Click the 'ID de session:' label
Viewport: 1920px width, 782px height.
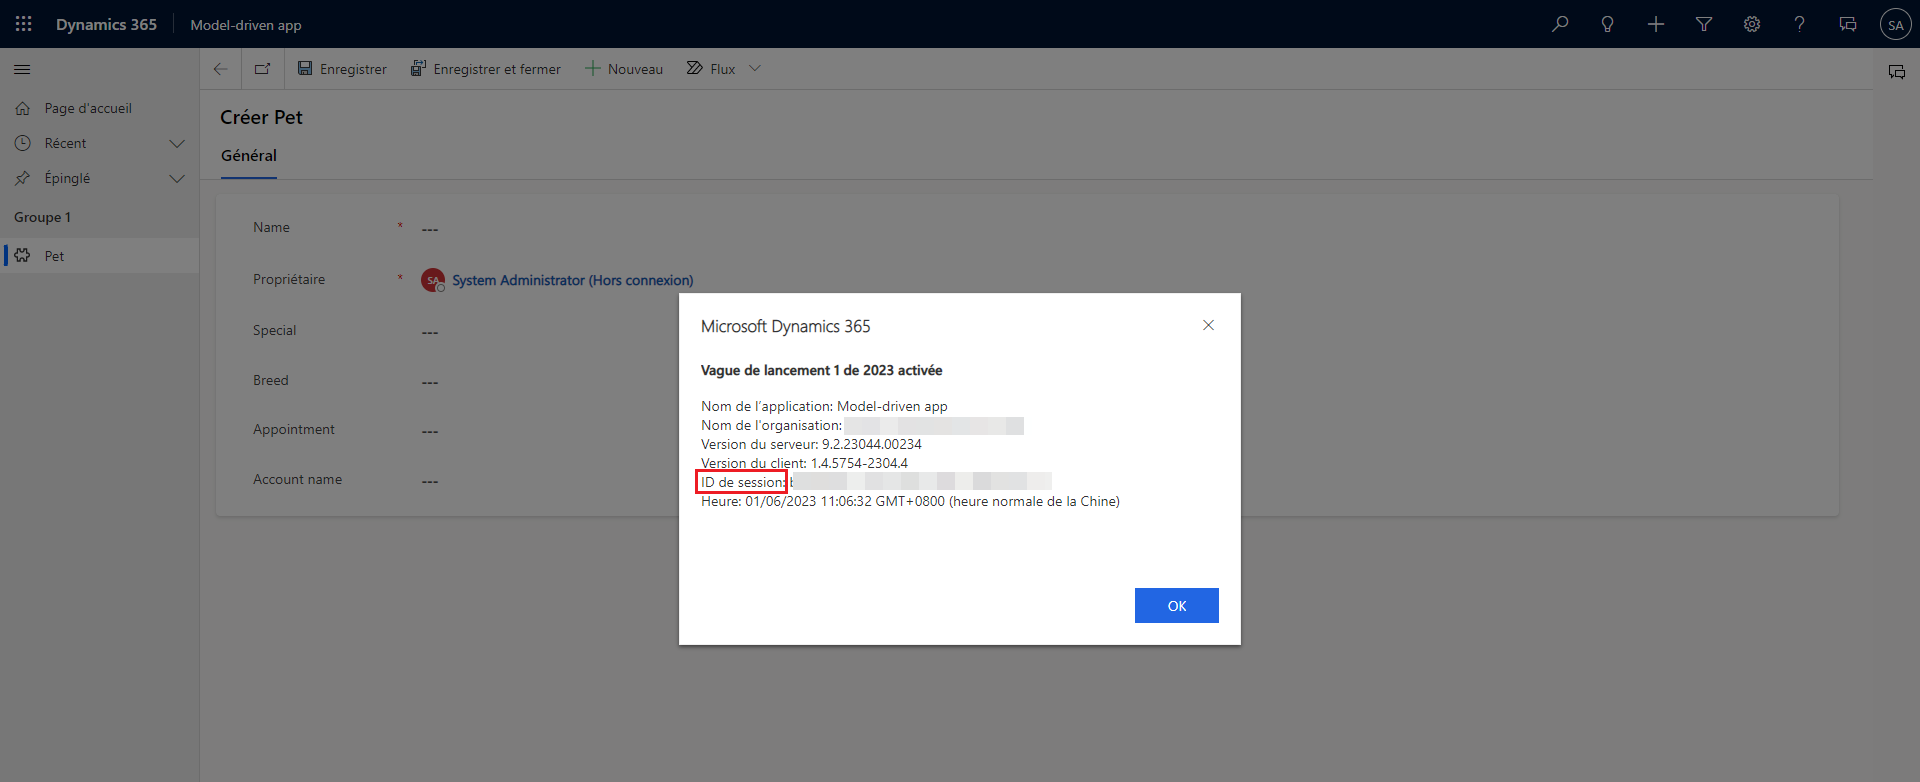coord(743,482)
